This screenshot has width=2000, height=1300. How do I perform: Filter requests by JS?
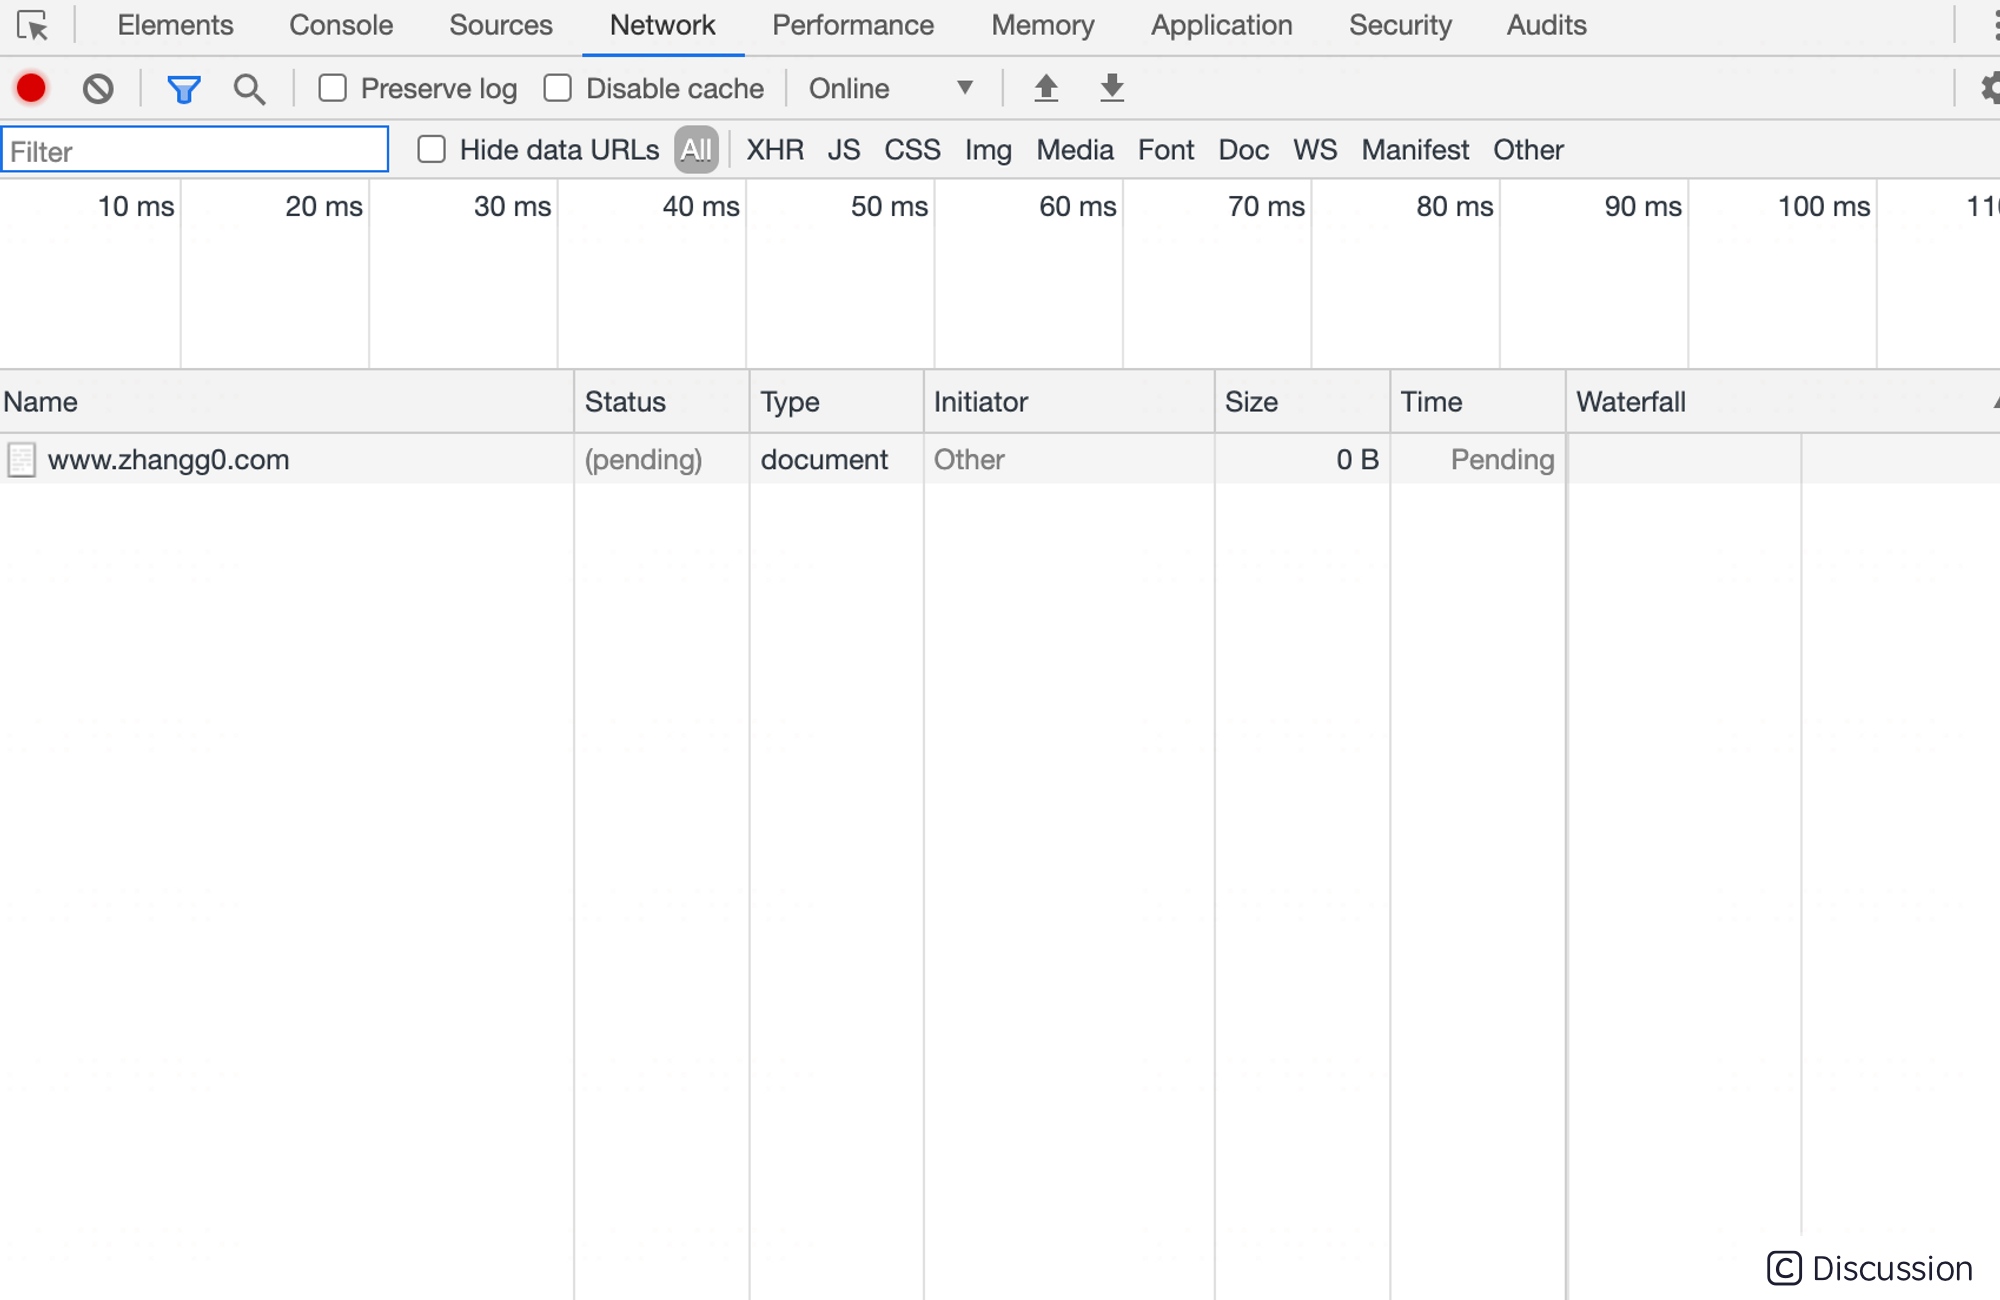tap(844, 150)
